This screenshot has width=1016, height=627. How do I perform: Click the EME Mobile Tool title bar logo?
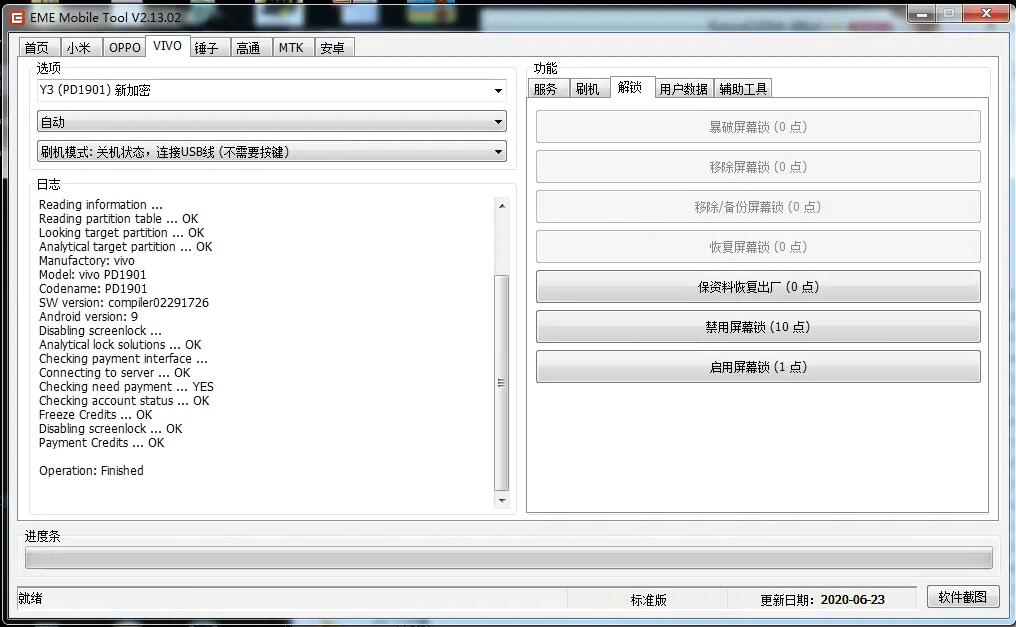tap(17, 17)
